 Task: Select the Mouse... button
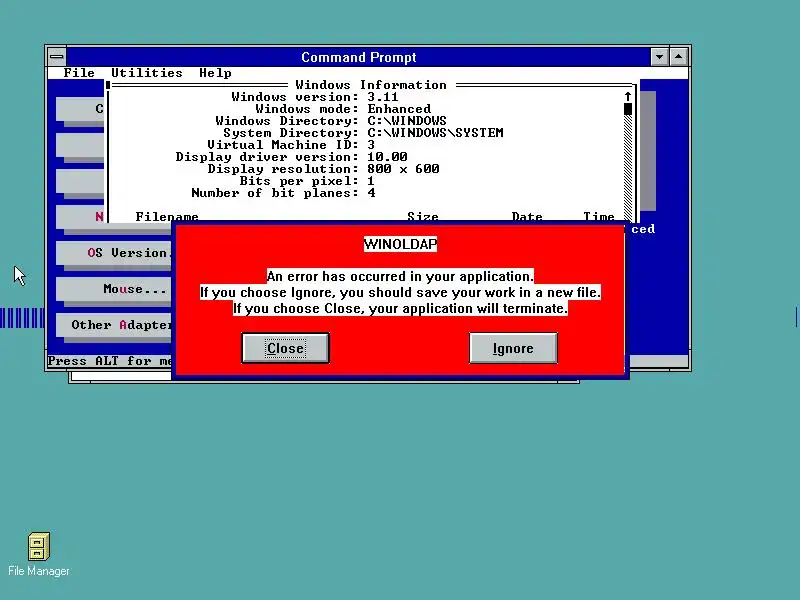[114, 289]
